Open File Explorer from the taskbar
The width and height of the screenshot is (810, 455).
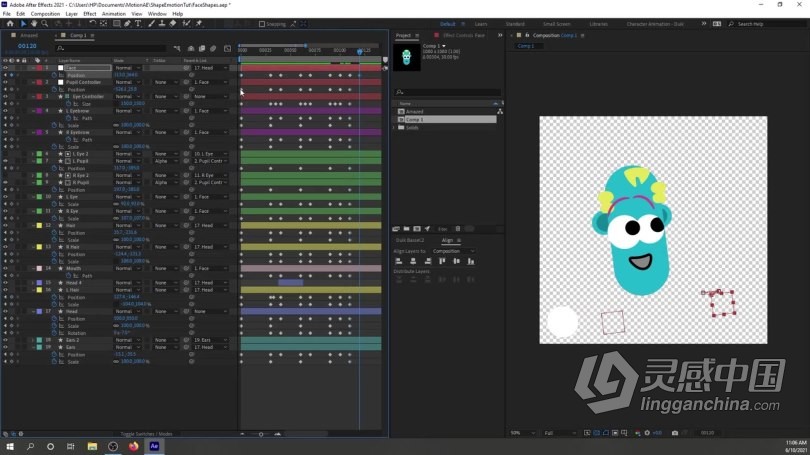click(x=92, y=446)
